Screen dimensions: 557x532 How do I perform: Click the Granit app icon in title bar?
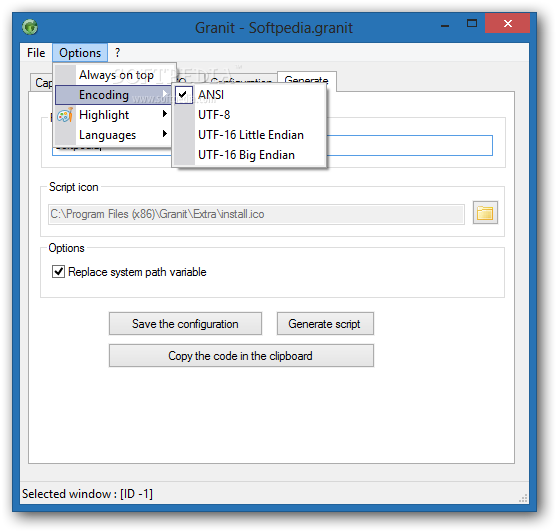pos(30,27)
